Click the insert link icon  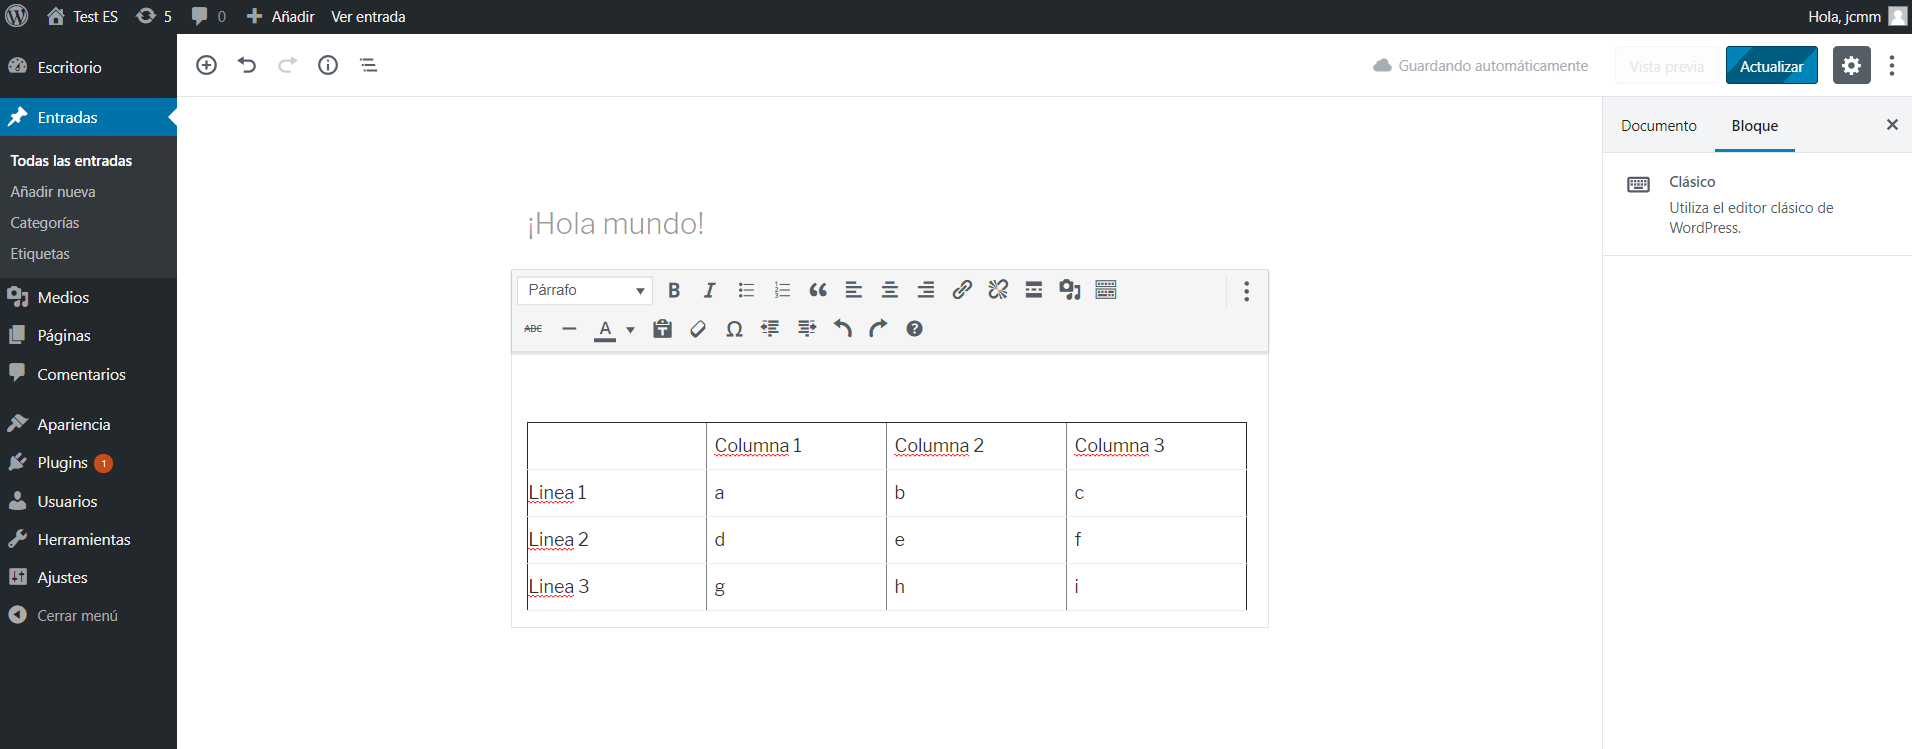point(962,290)
